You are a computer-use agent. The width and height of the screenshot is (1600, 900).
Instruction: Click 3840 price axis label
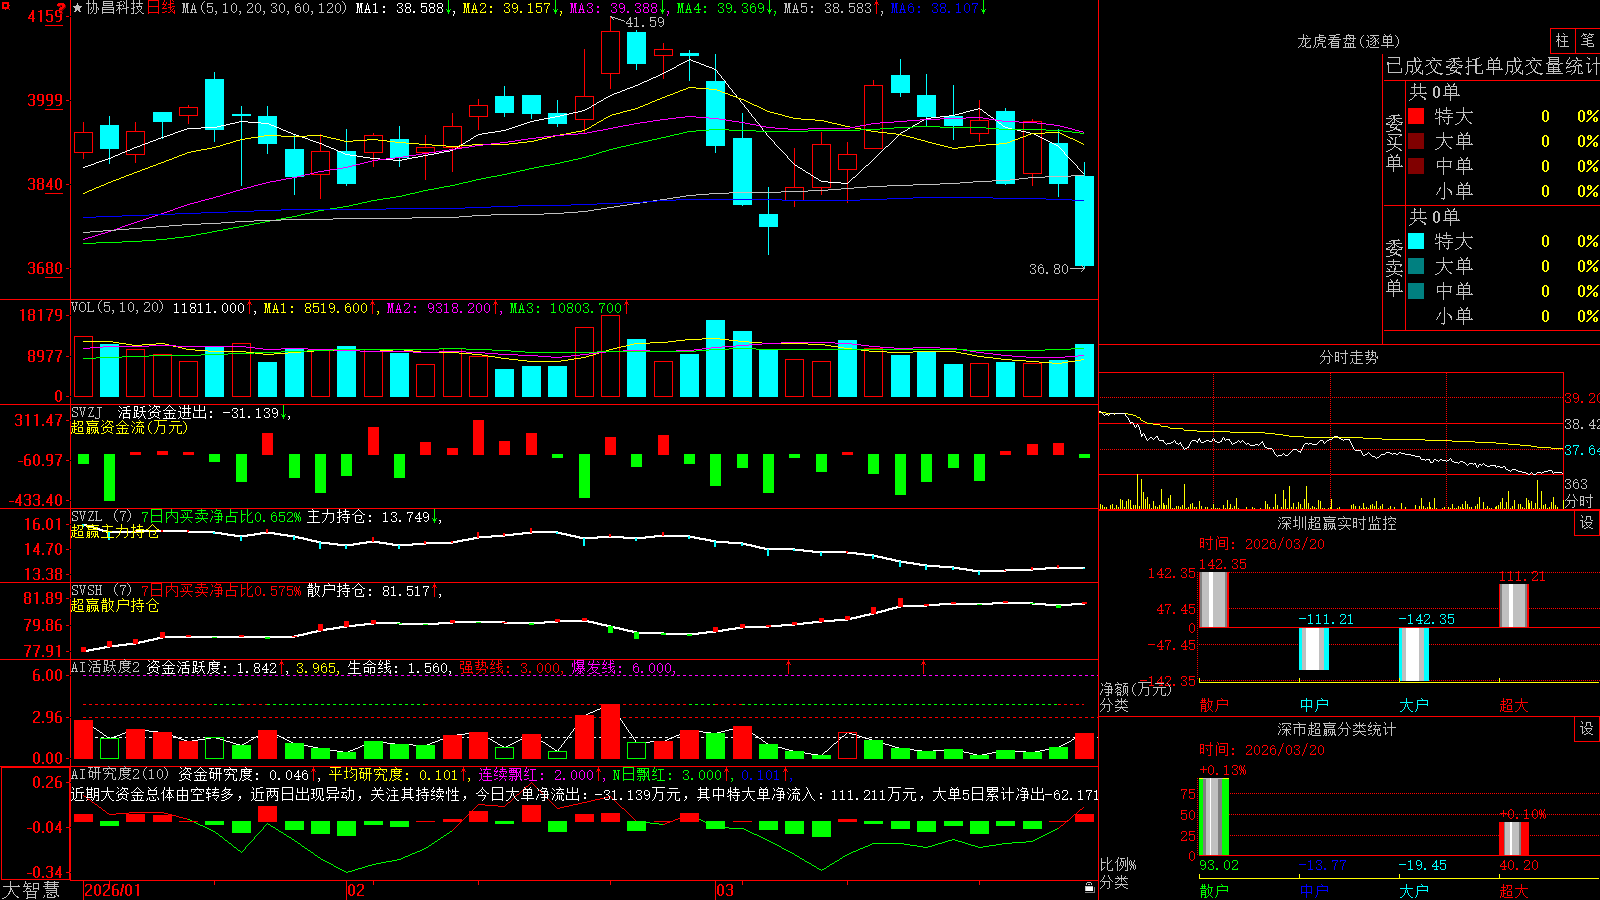pyautogui.click(x=44, y=184)
